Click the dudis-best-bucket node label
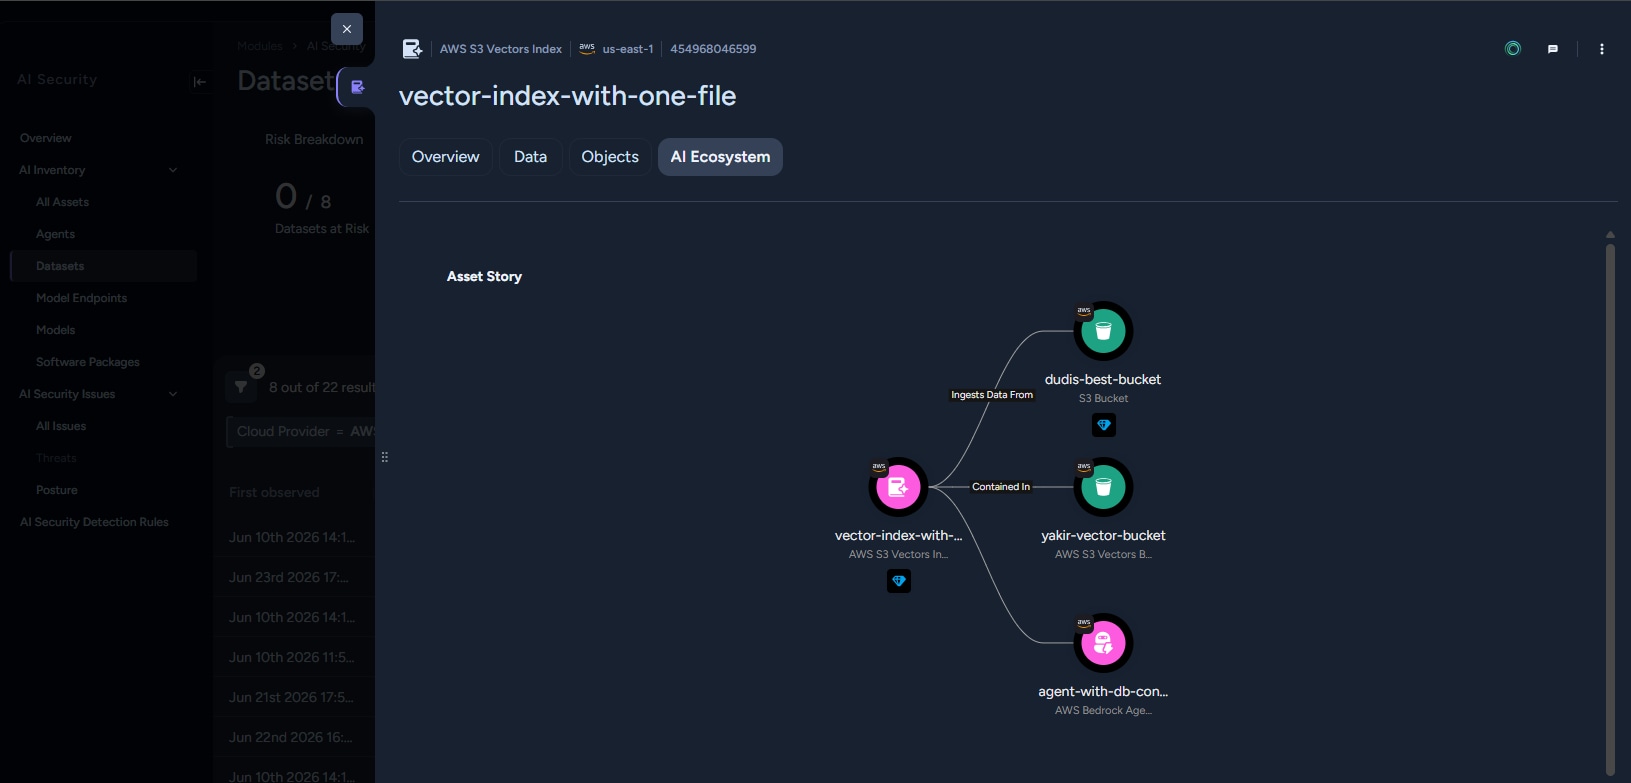This screenshot has width=1631, height=783. coord(1103,379)
